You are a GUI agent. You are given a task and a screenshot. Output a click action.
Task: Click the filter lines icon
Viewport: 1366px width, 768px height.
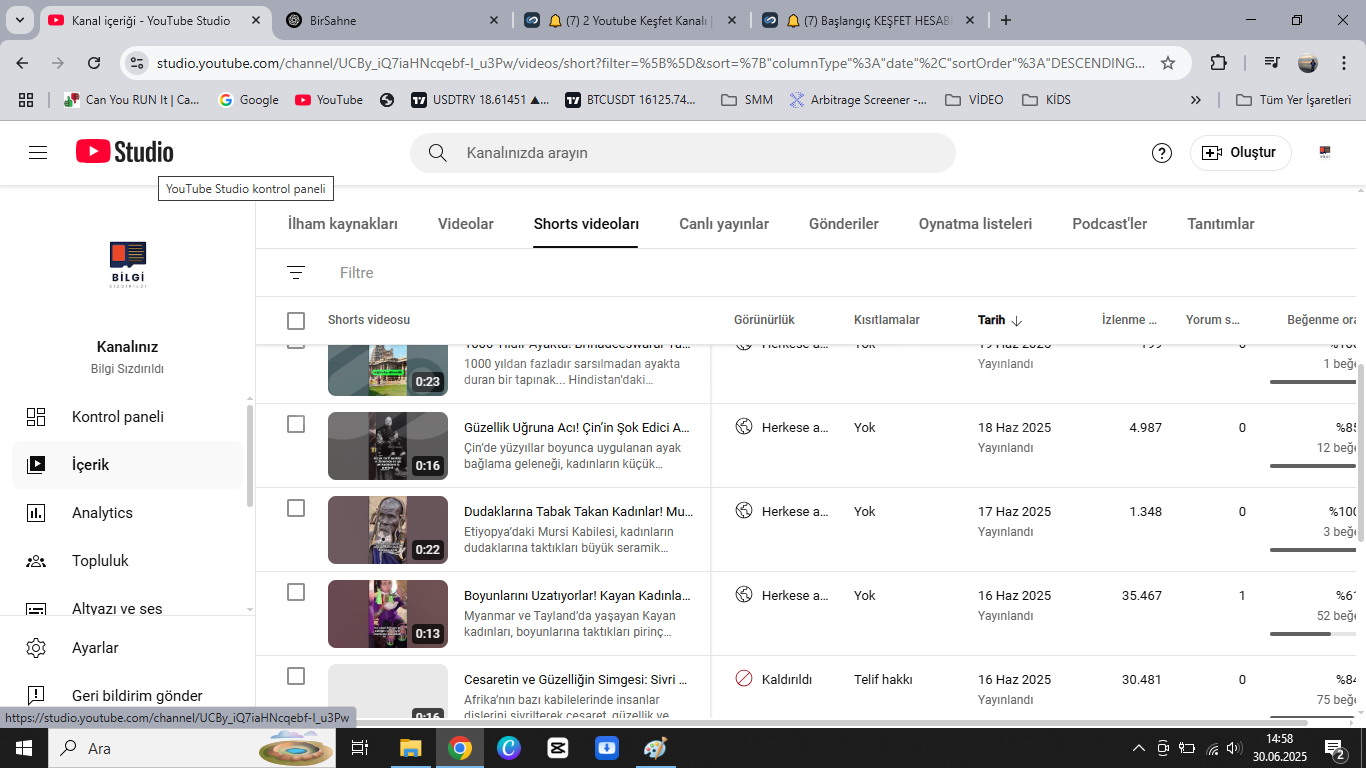[296, 273]
